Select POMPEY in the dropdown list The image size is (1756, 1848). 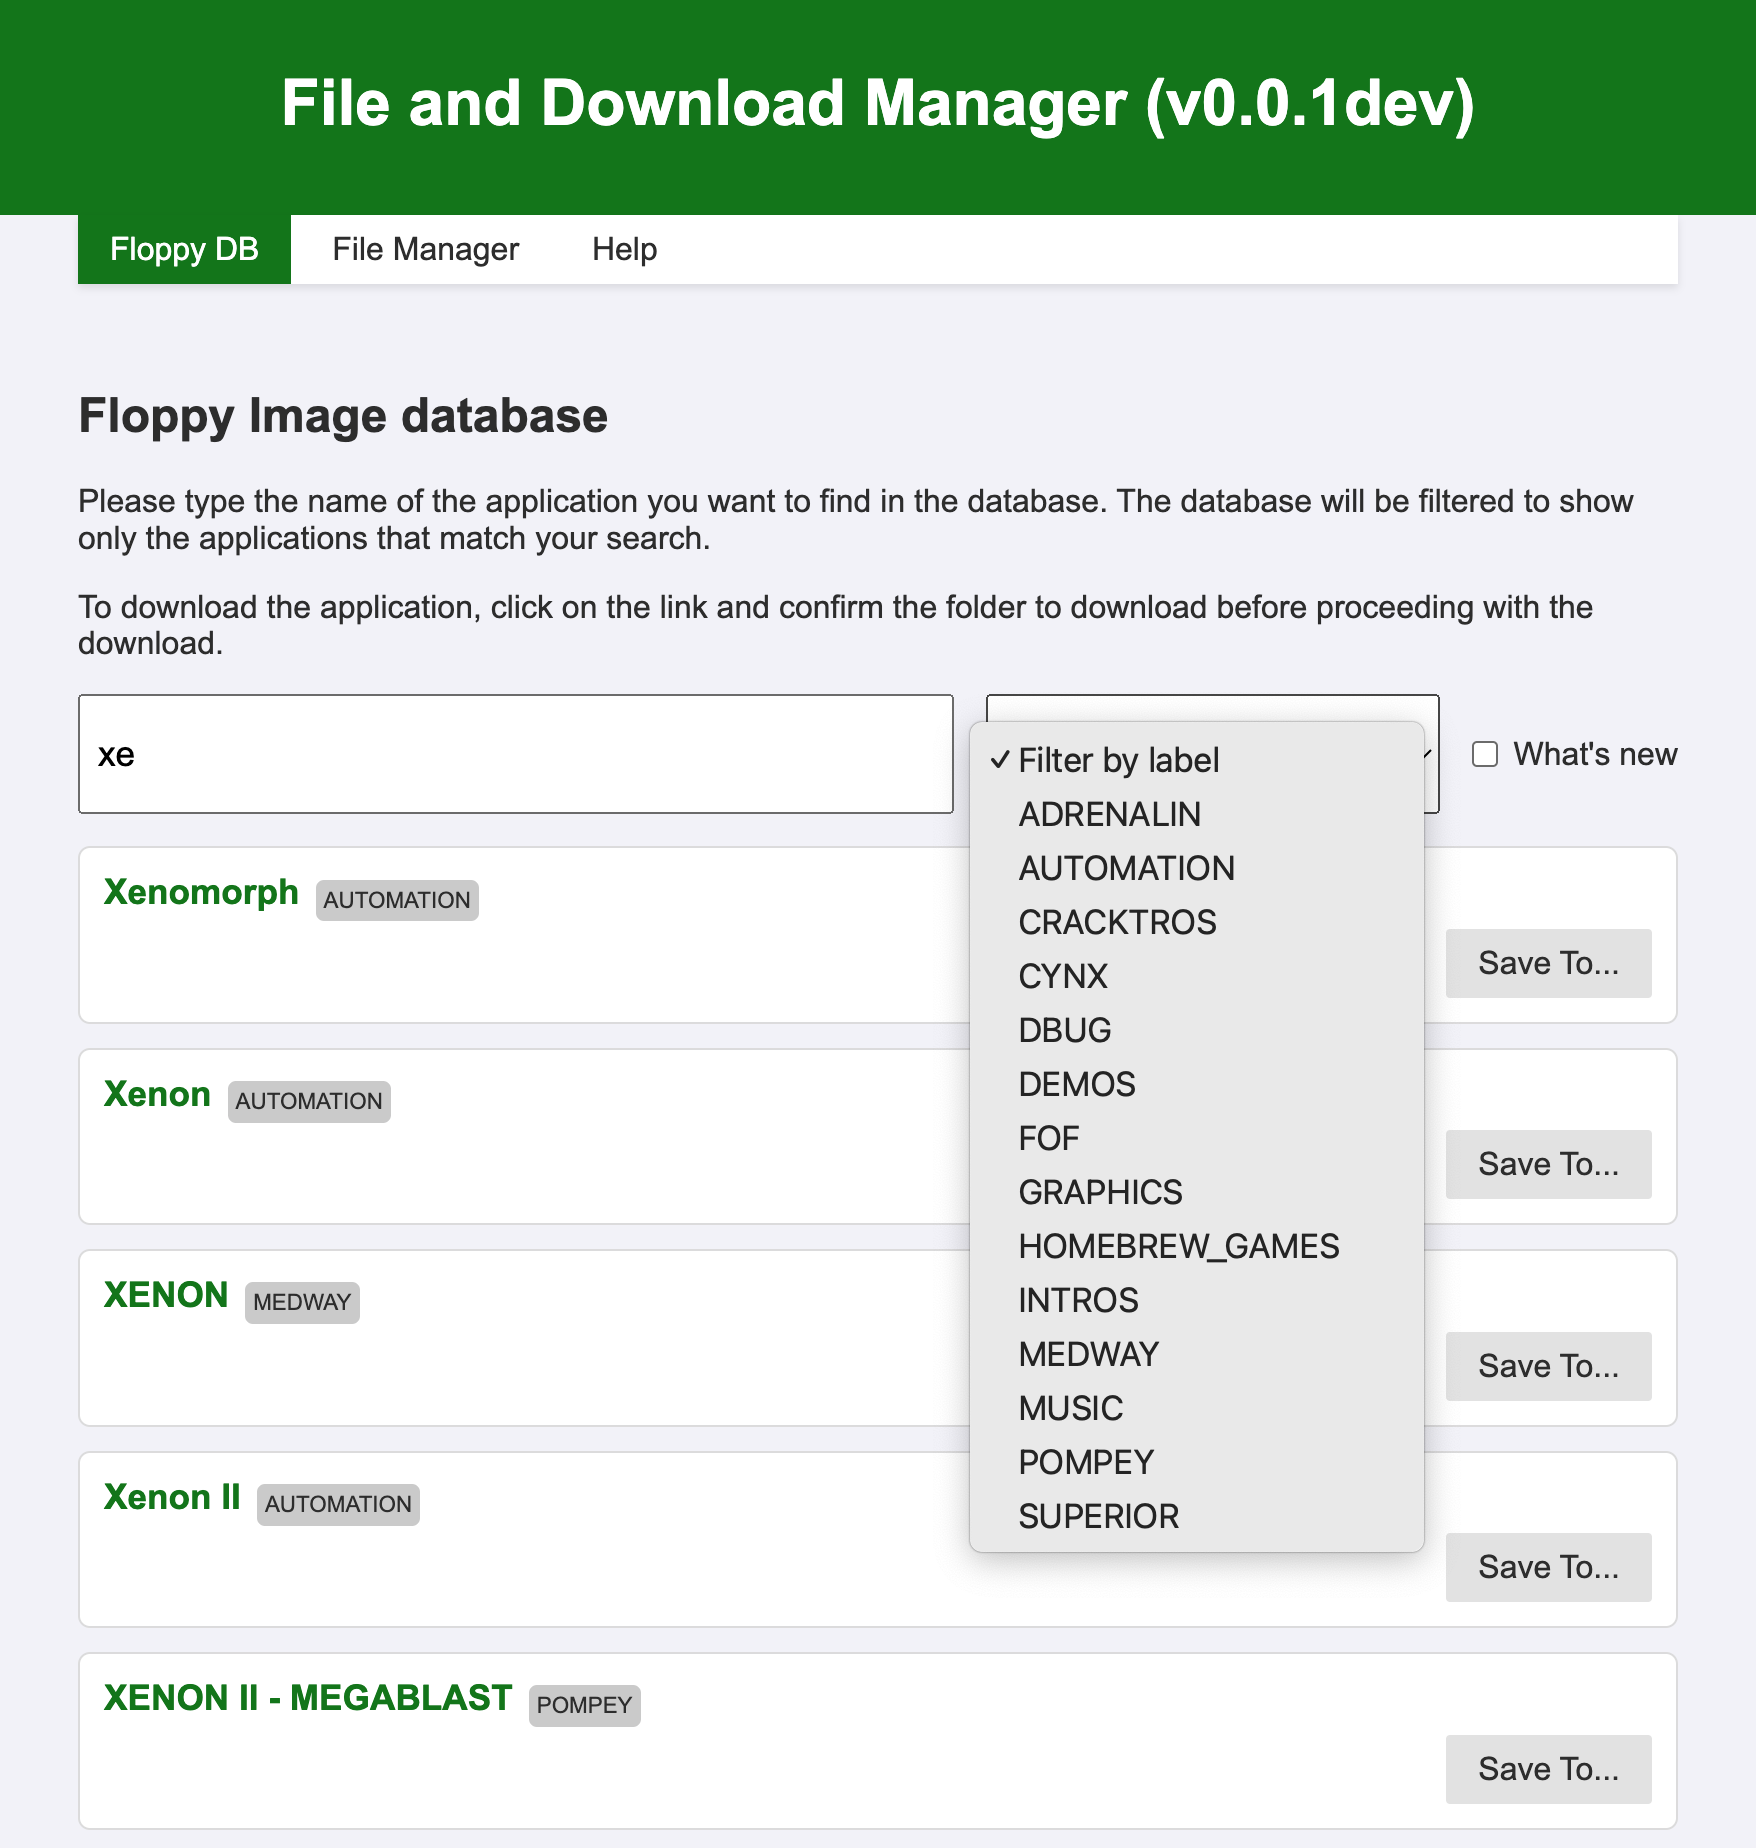tap(1197, 1462)
